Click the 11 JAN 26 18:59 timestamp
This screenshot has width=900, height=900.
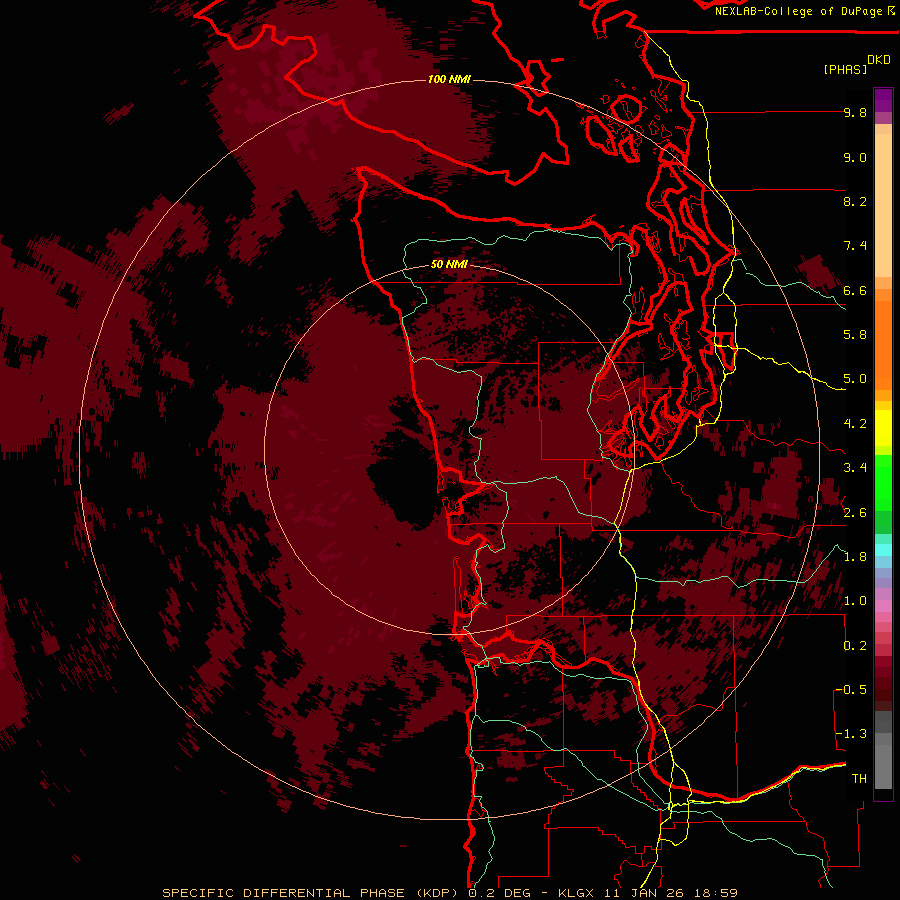click(x=671, y=893)
